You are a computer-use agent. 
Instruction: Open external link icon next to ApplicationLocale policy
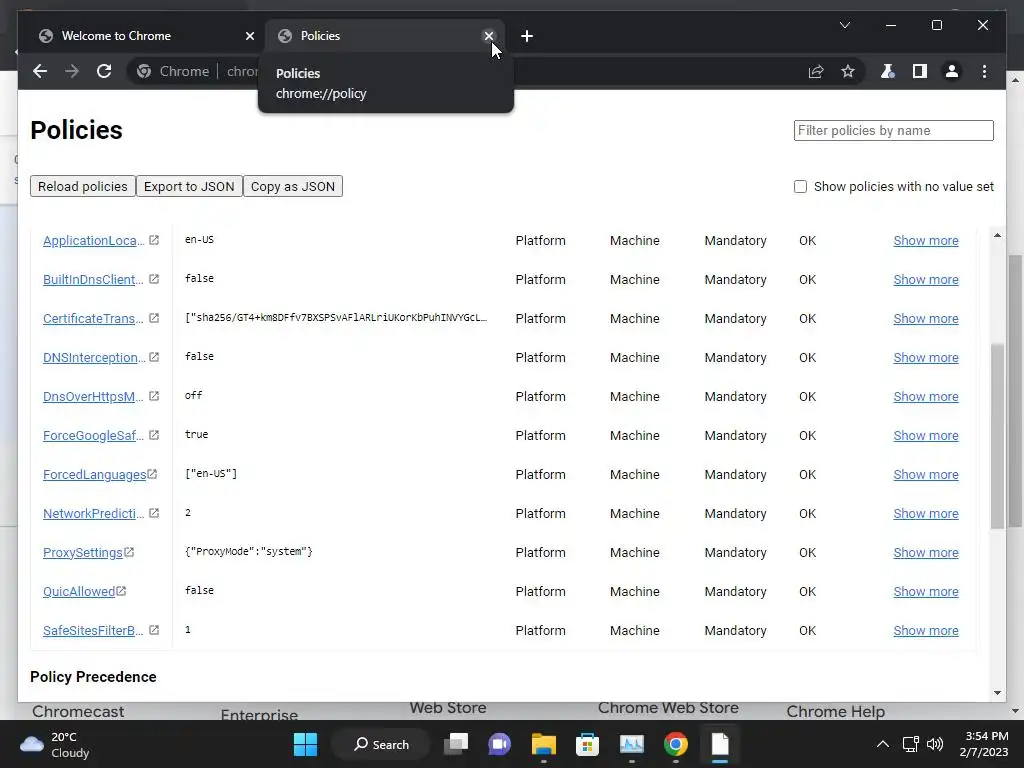(154, 240)
